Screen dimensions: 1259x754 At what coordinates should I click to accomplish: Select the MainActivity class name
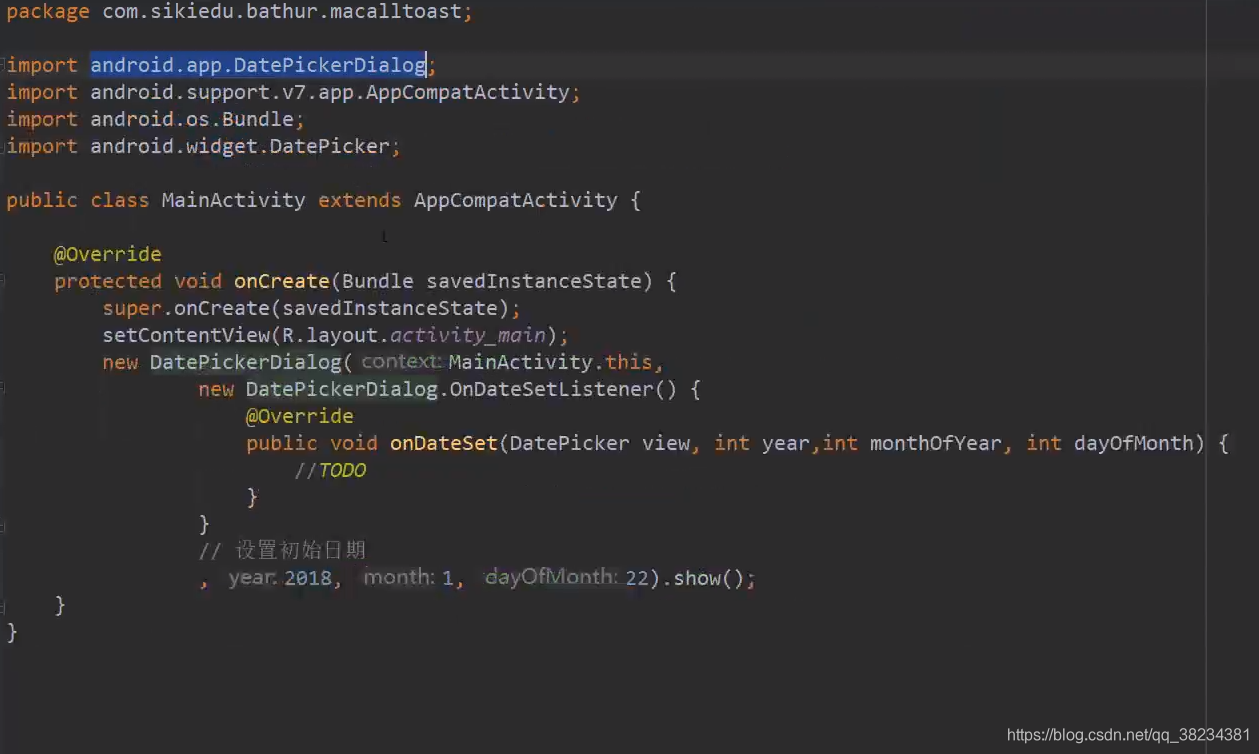click(233, 200)
